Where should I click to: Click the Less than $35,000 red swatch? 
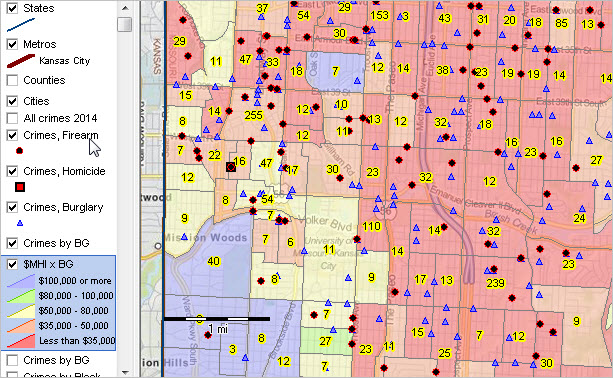tap(21, 340)
